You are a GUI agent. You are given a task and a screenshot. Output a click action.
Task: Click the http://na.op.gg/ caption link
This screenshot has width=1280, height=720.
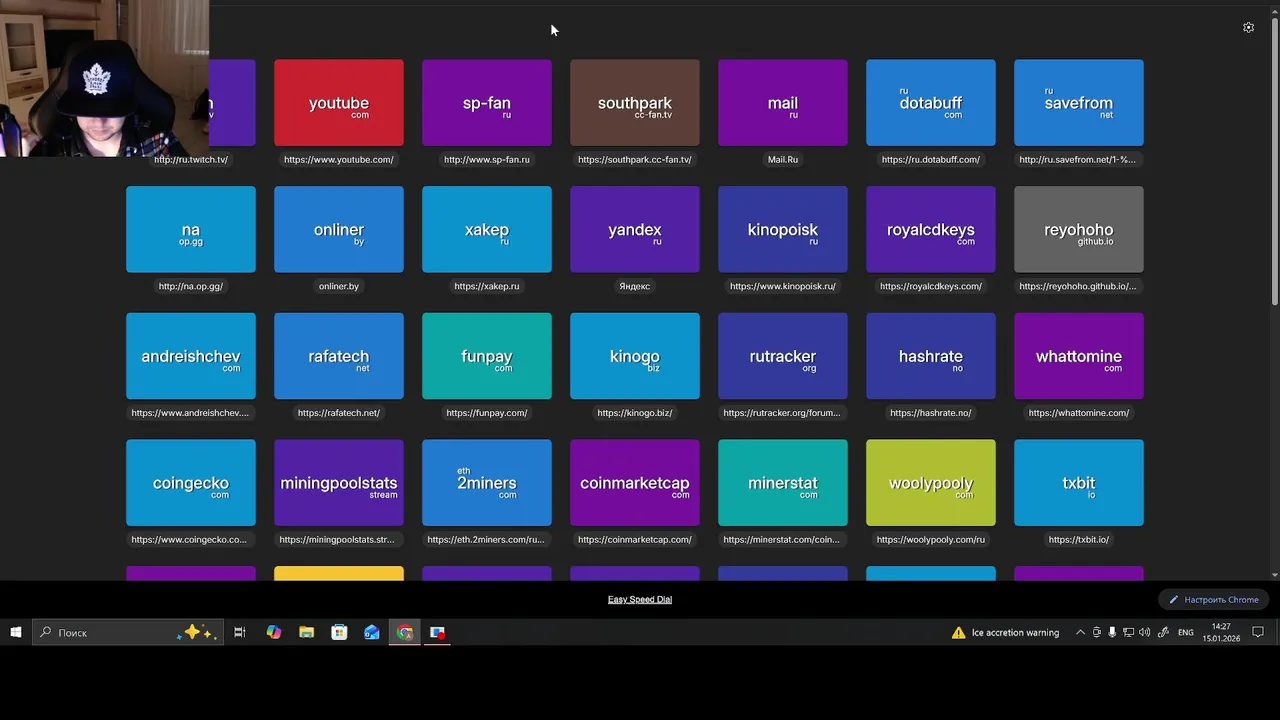[191, 286]
